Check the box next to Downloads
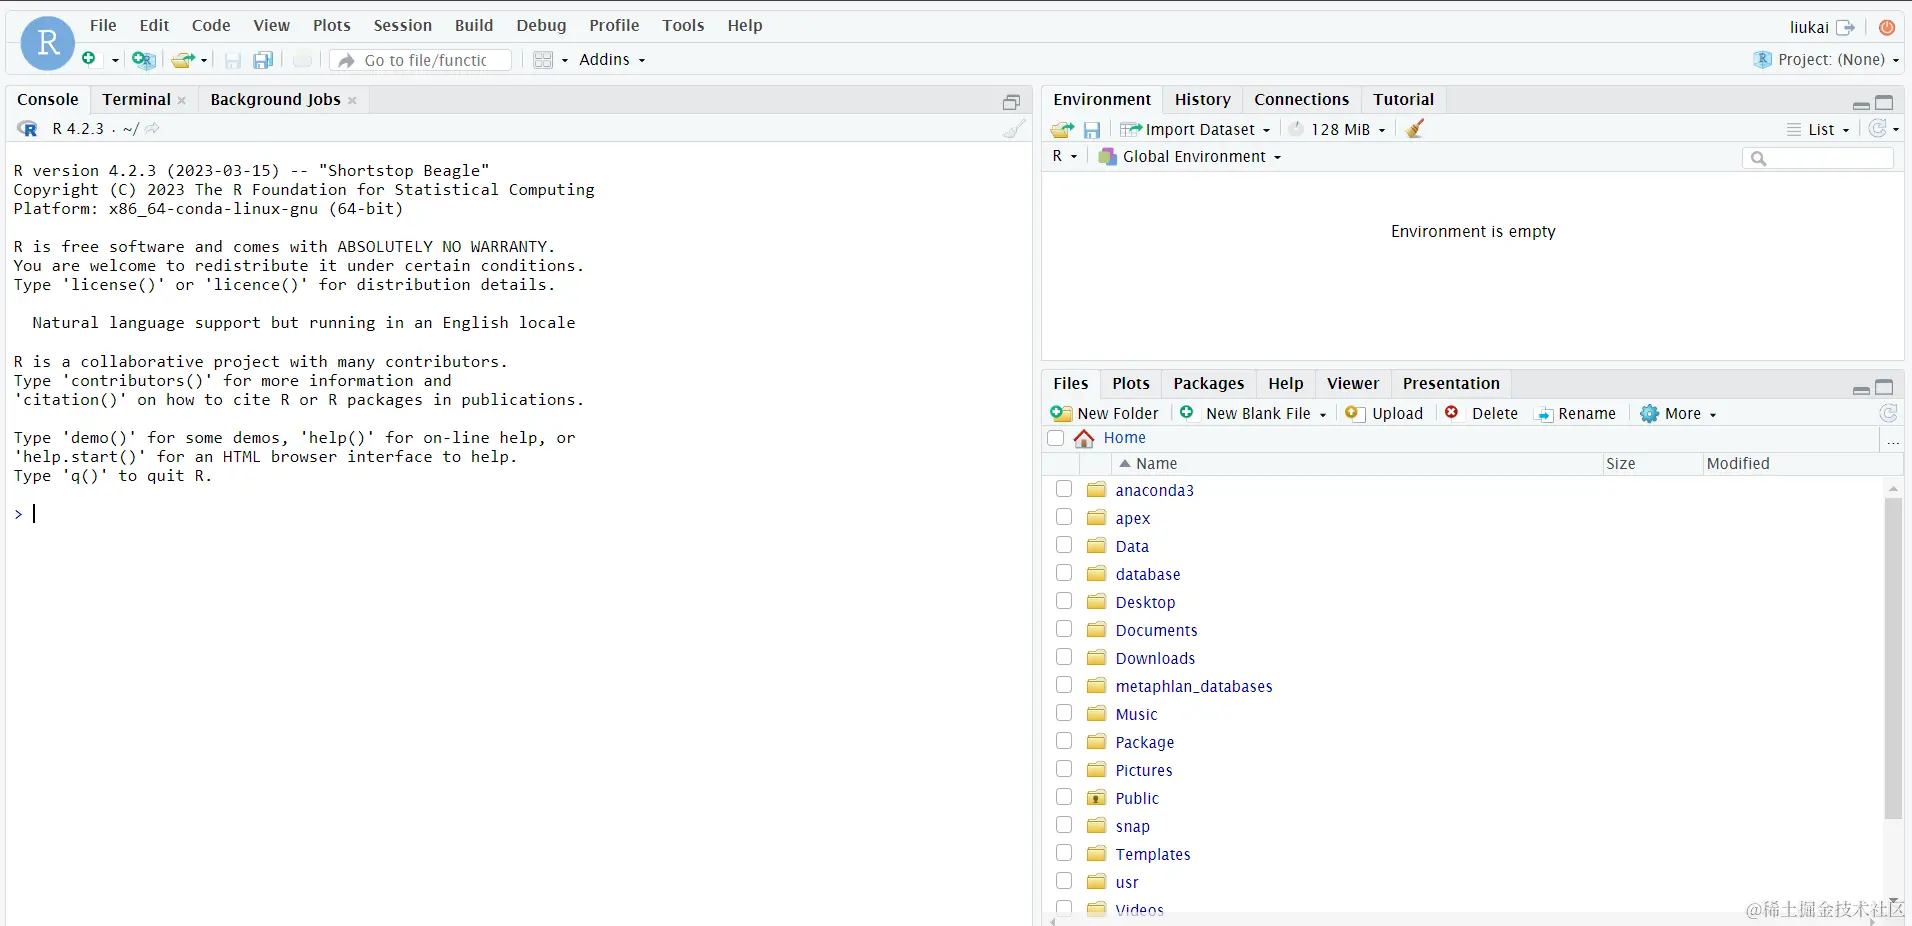This screenshot has height=926, width=1912. coord(1064,657)
